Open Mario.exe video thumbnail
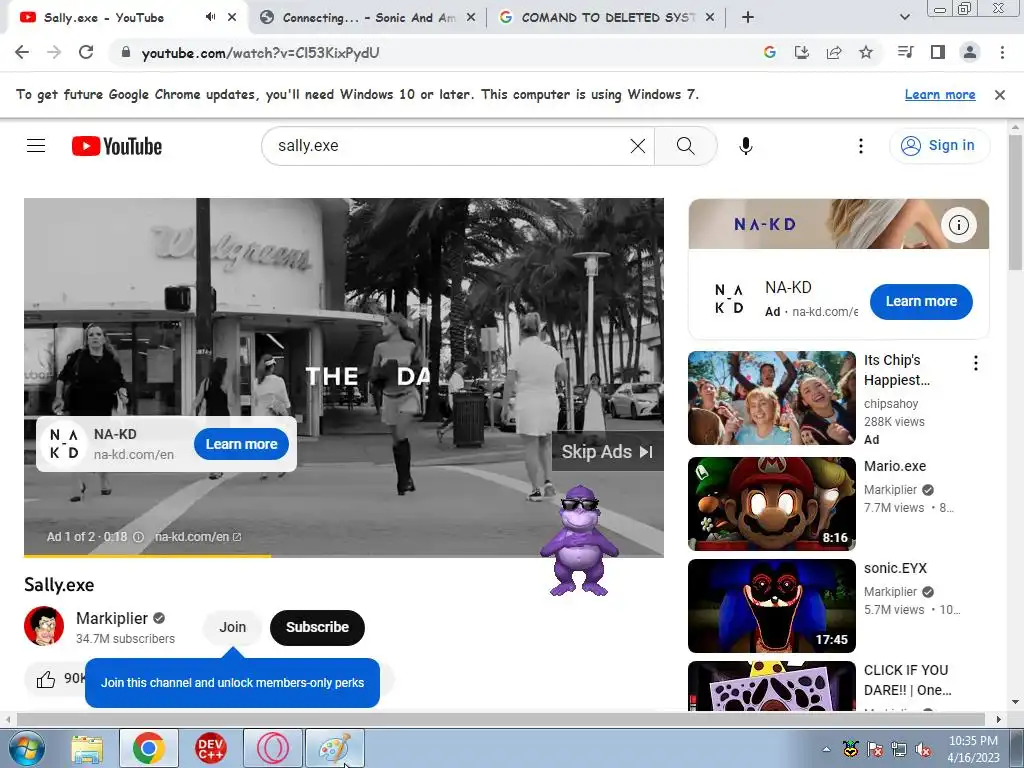1024x768 pixels. point(771,504)
